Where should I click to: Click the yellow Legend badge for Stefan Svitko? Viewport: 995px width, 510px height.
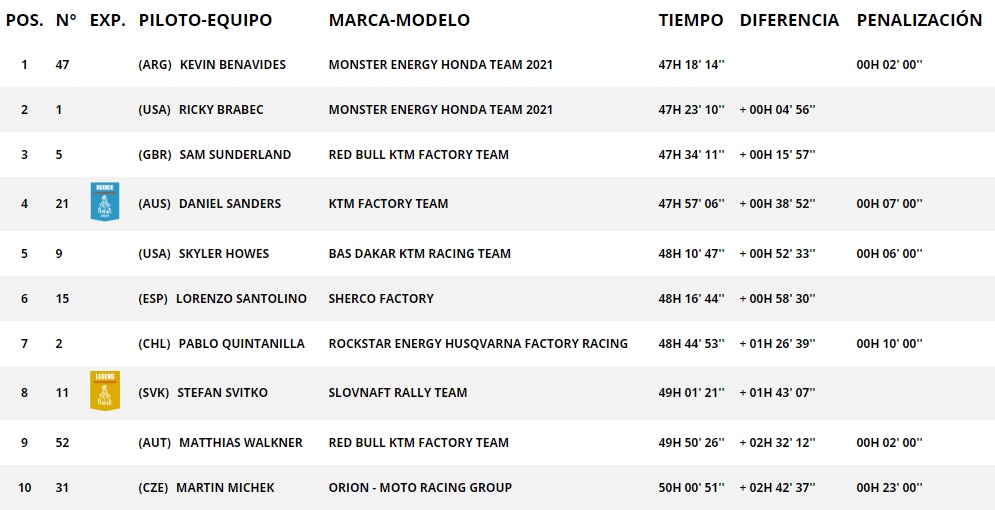[105, 391]
